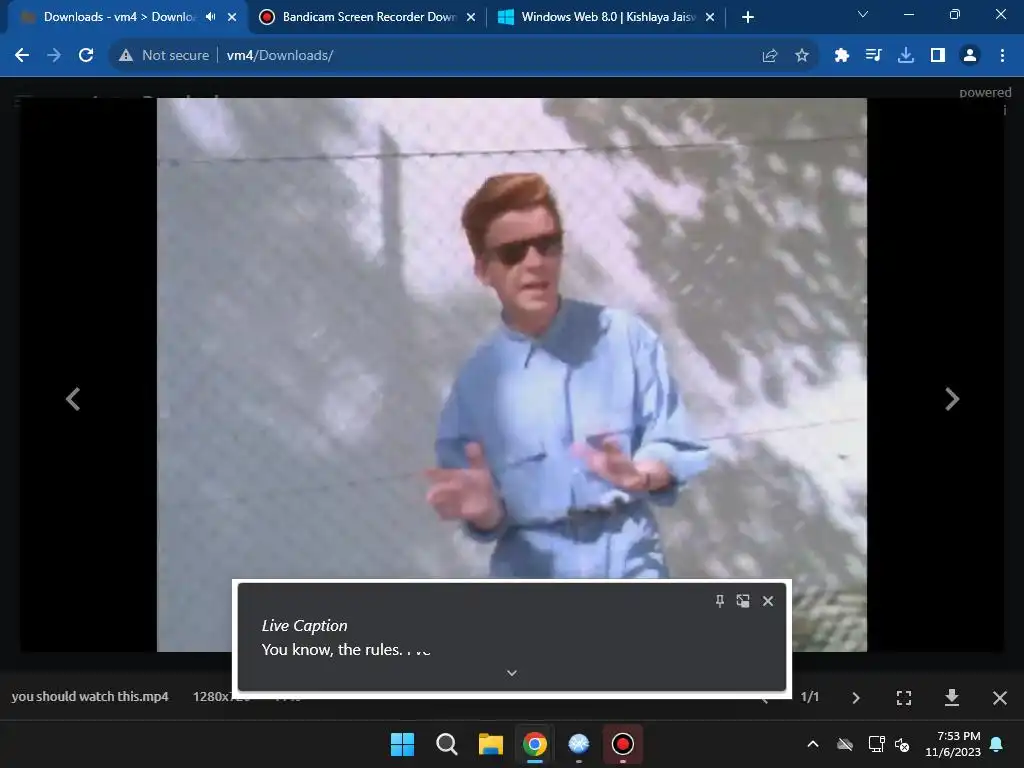Open File Explorer from taskbar
The image size is (1024, 768).
490,744
